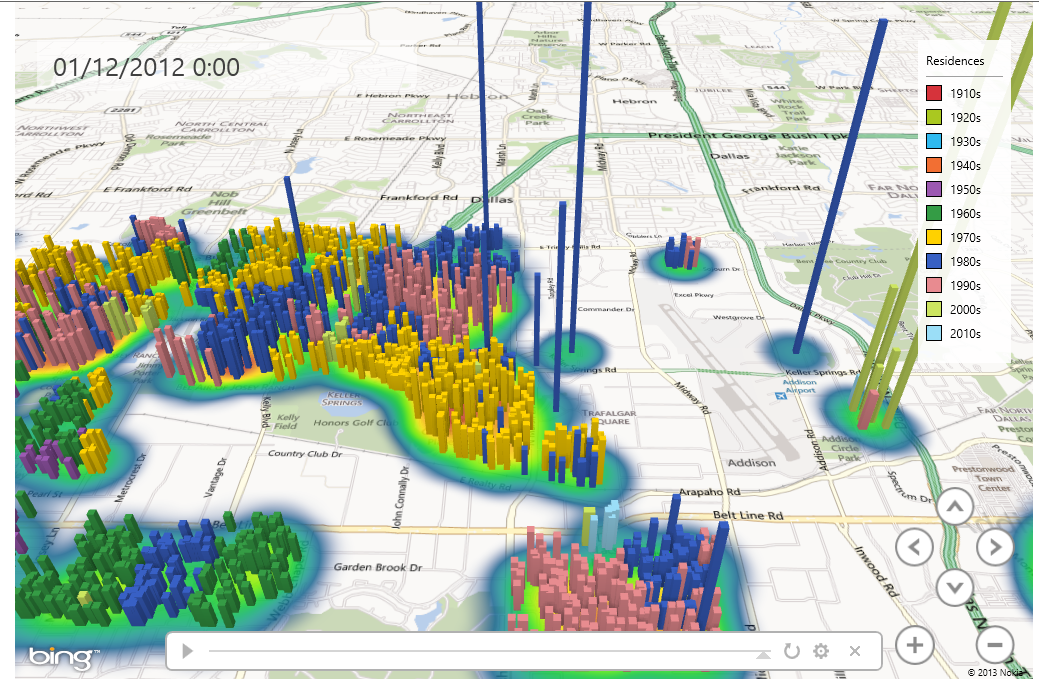Screen dimensions: 1039x679
Task: Click the 1990s pink legend swatch
Action: pos(934,285)
